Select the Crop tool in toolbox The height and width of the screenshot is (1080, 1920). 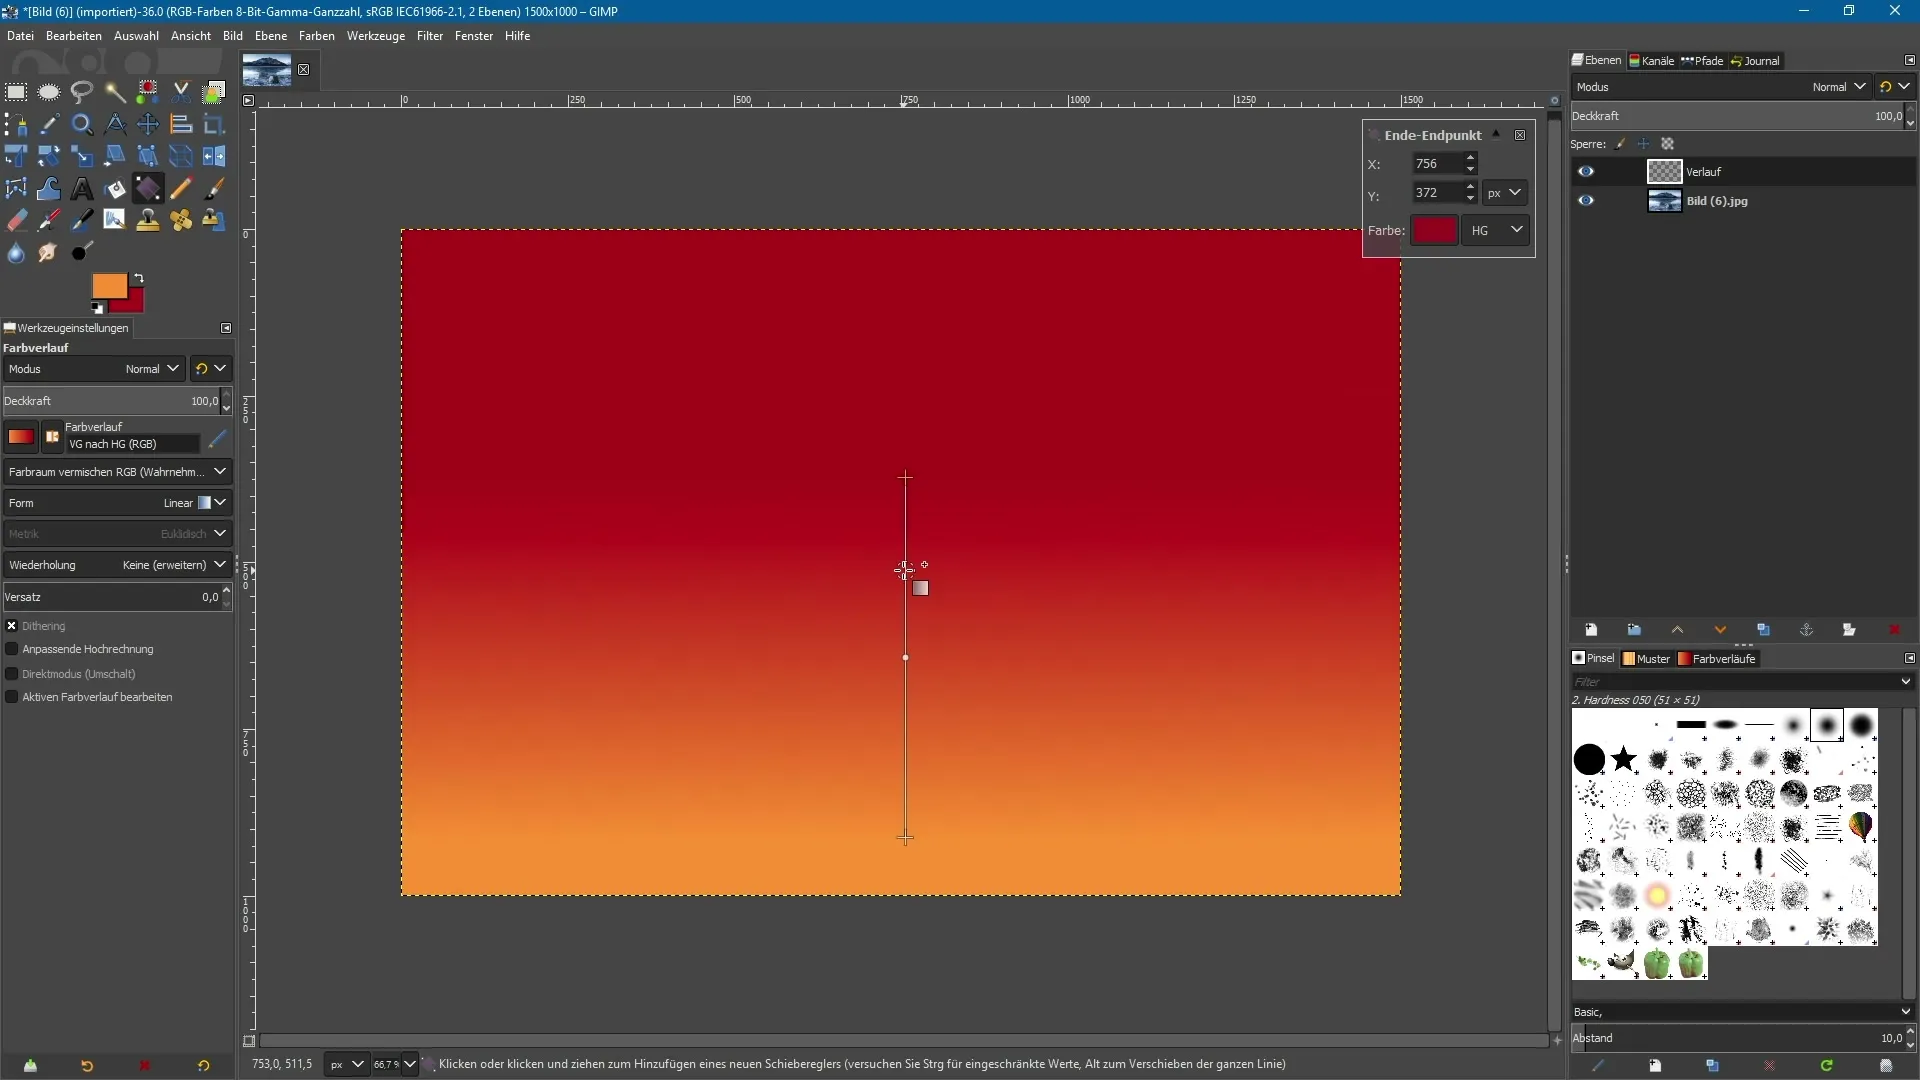pos(214,125)
